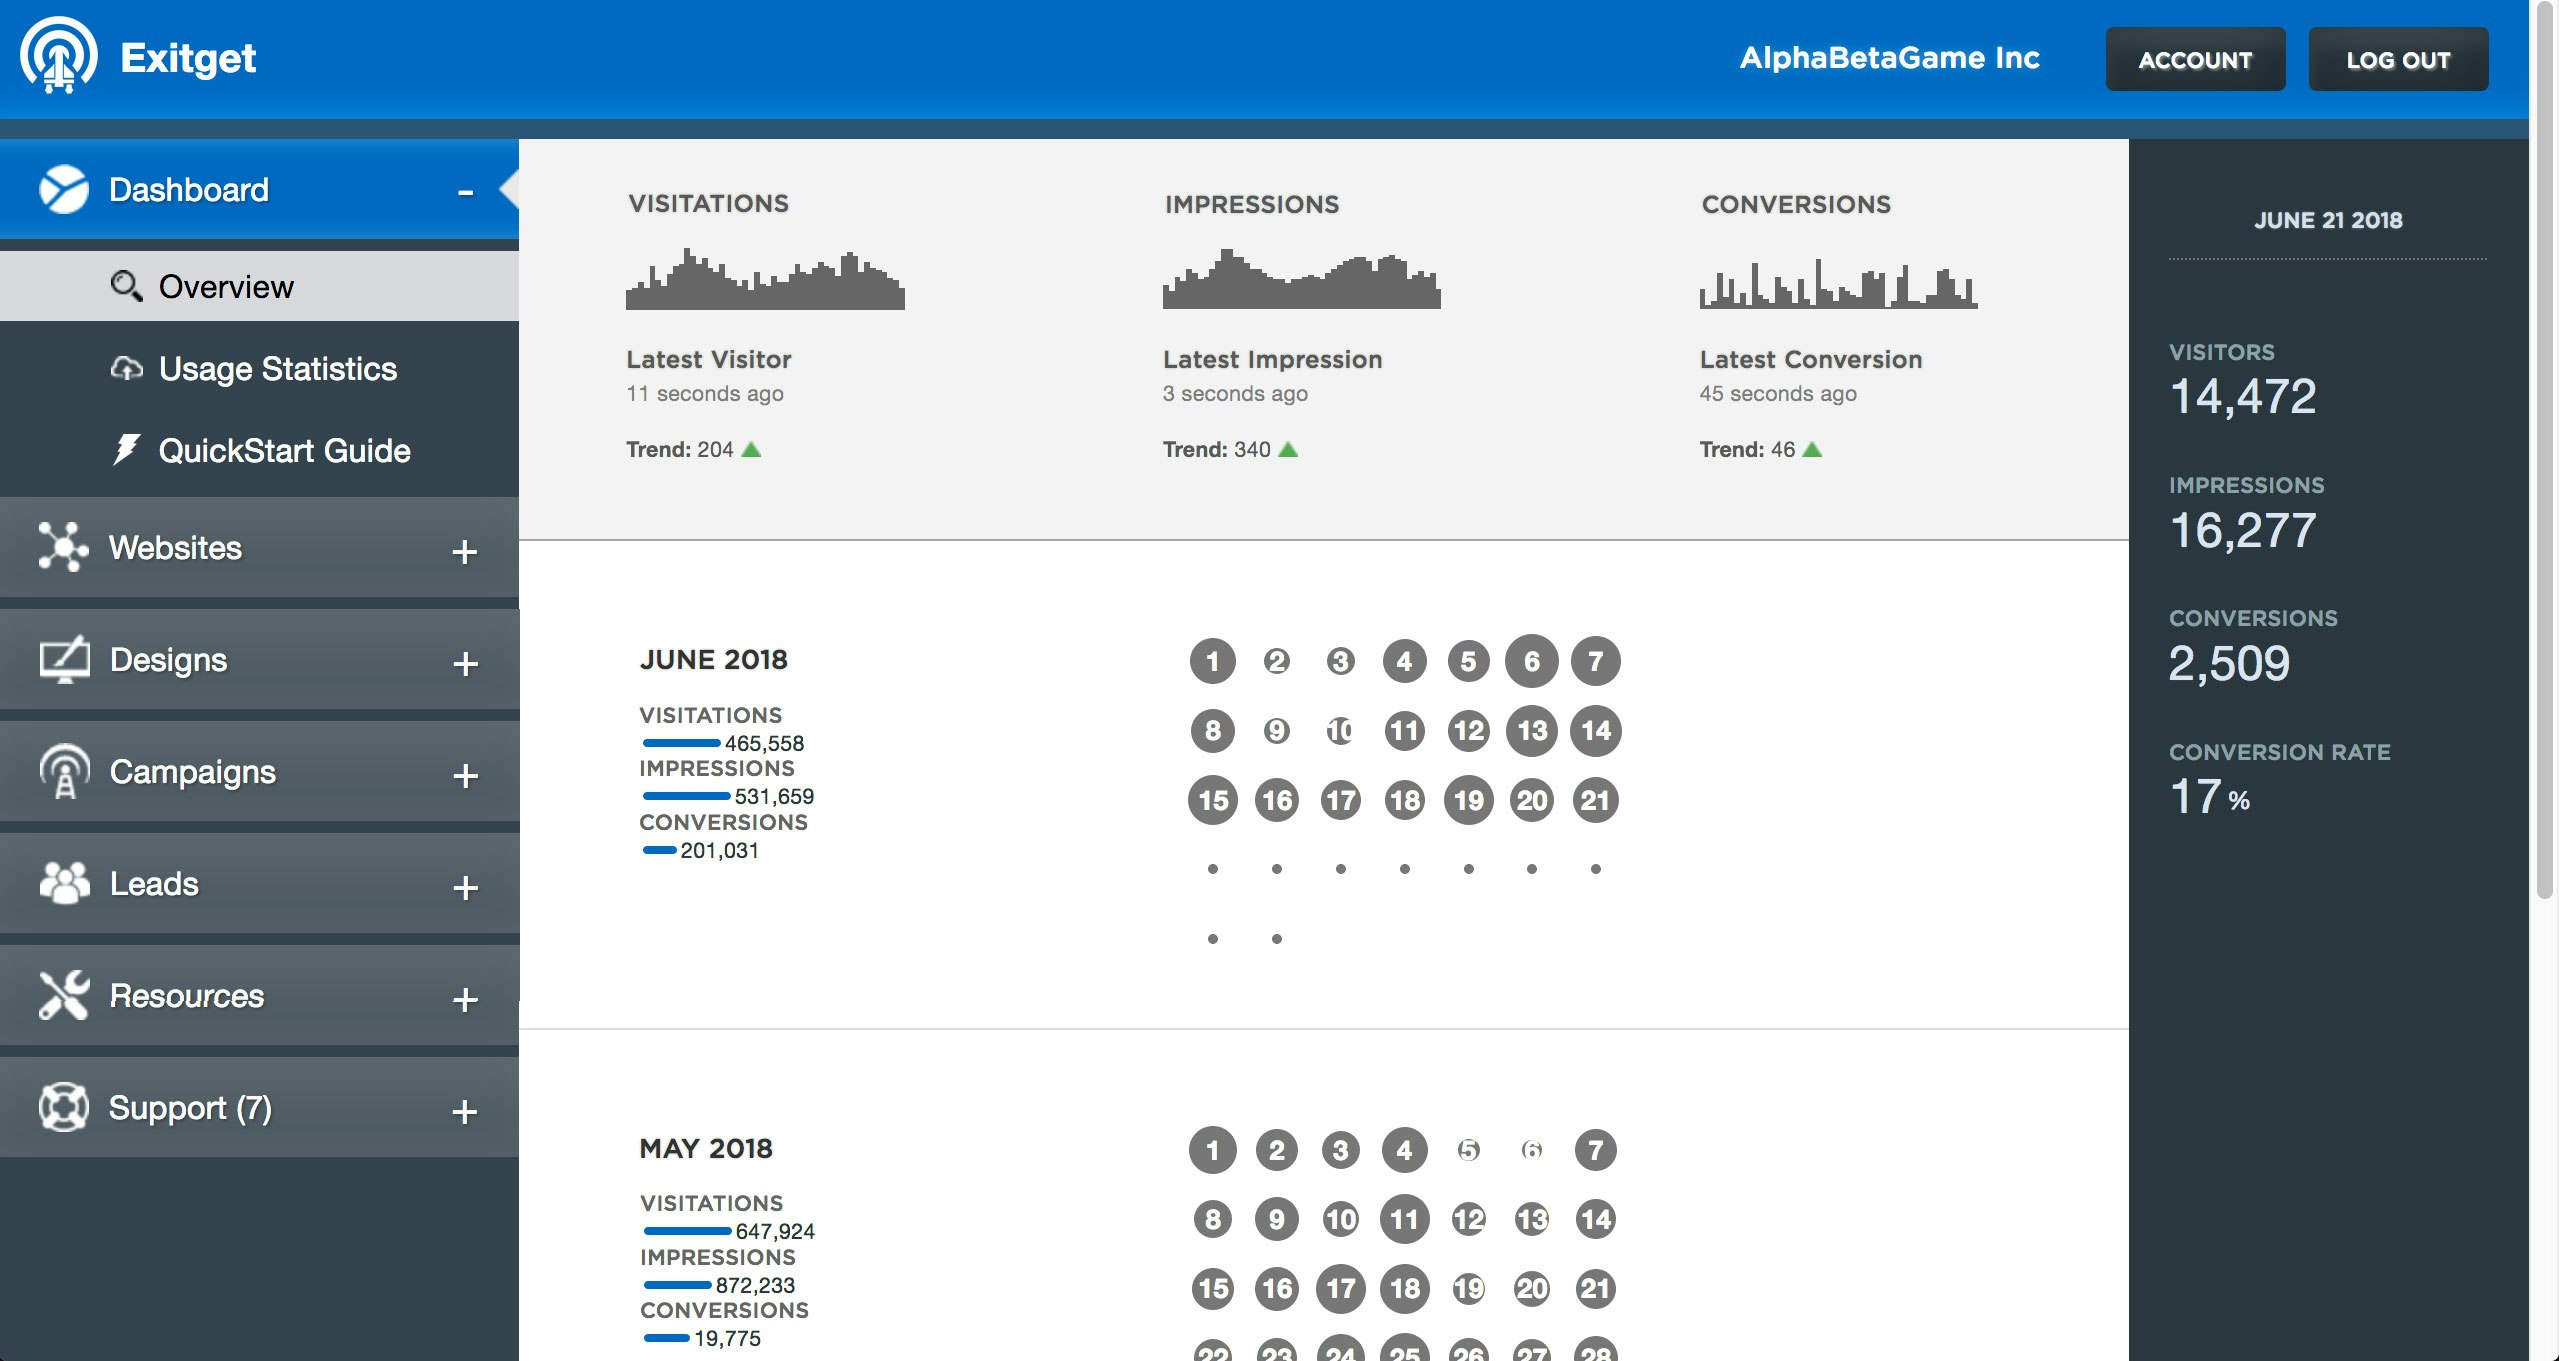
Task: Expand the Campaigns section plus sign
Action: click(x=465, y=776)
